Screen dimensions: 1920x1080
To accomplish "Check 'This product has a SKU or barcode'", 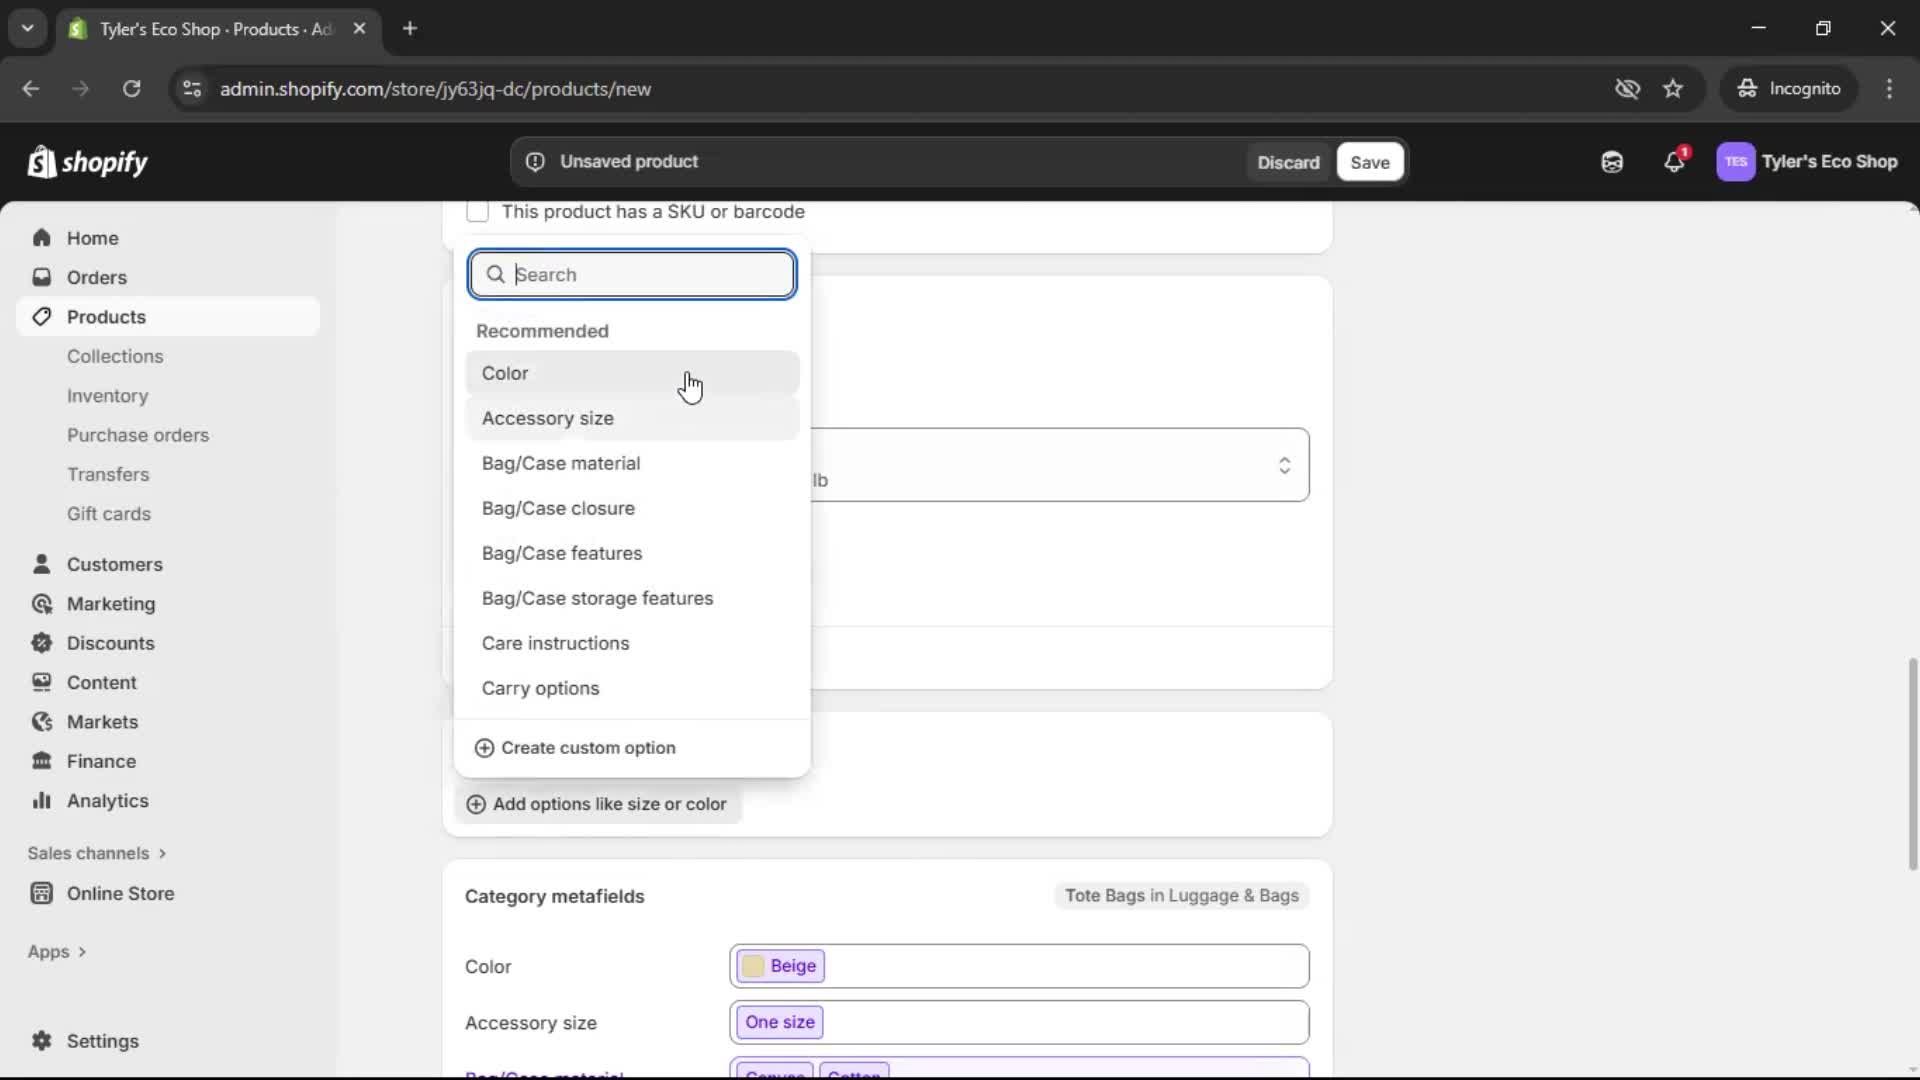I will coord(478,211).
